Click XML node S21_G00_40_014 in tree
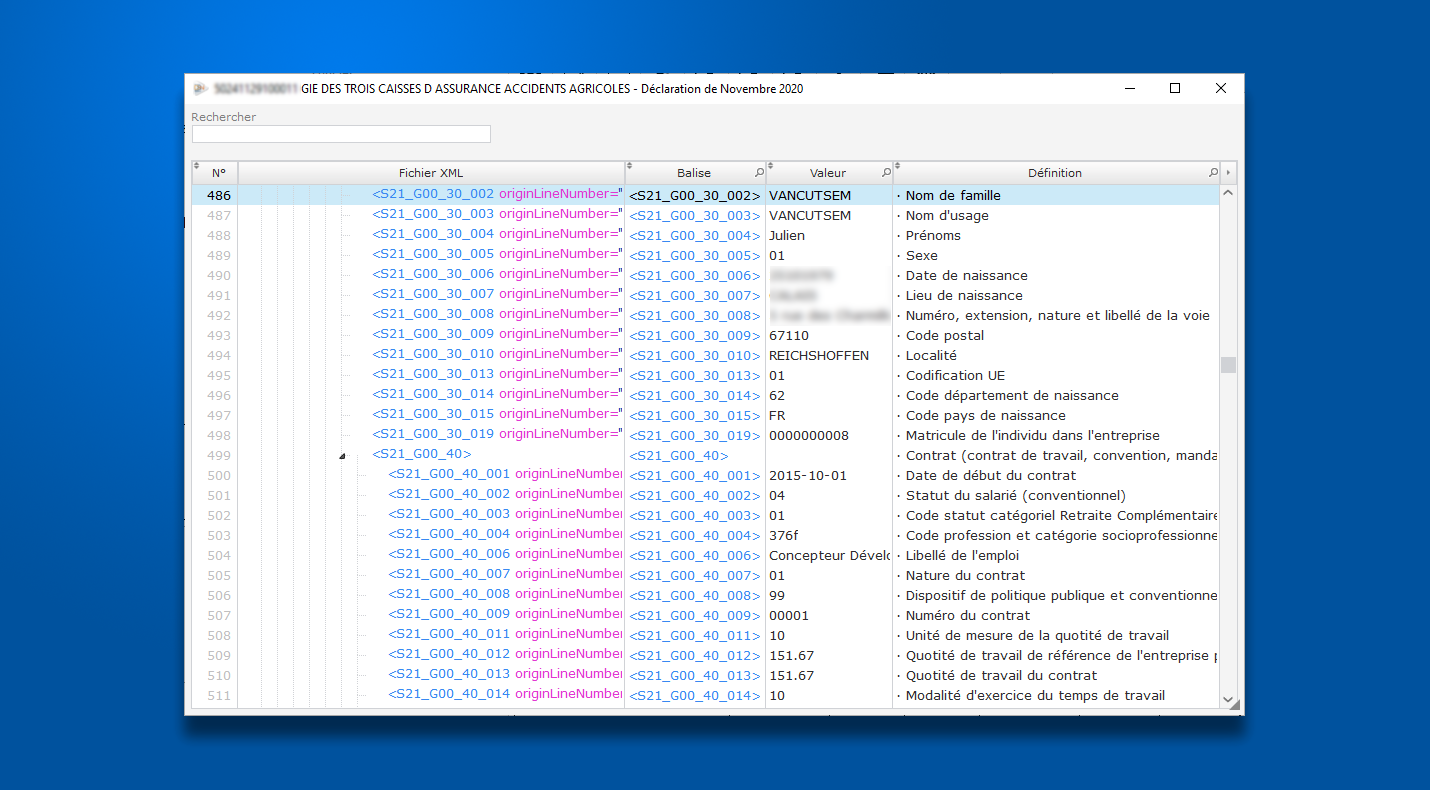This screenshot has width=1430, height=790. pyautogui.click(x=450, y=694)
